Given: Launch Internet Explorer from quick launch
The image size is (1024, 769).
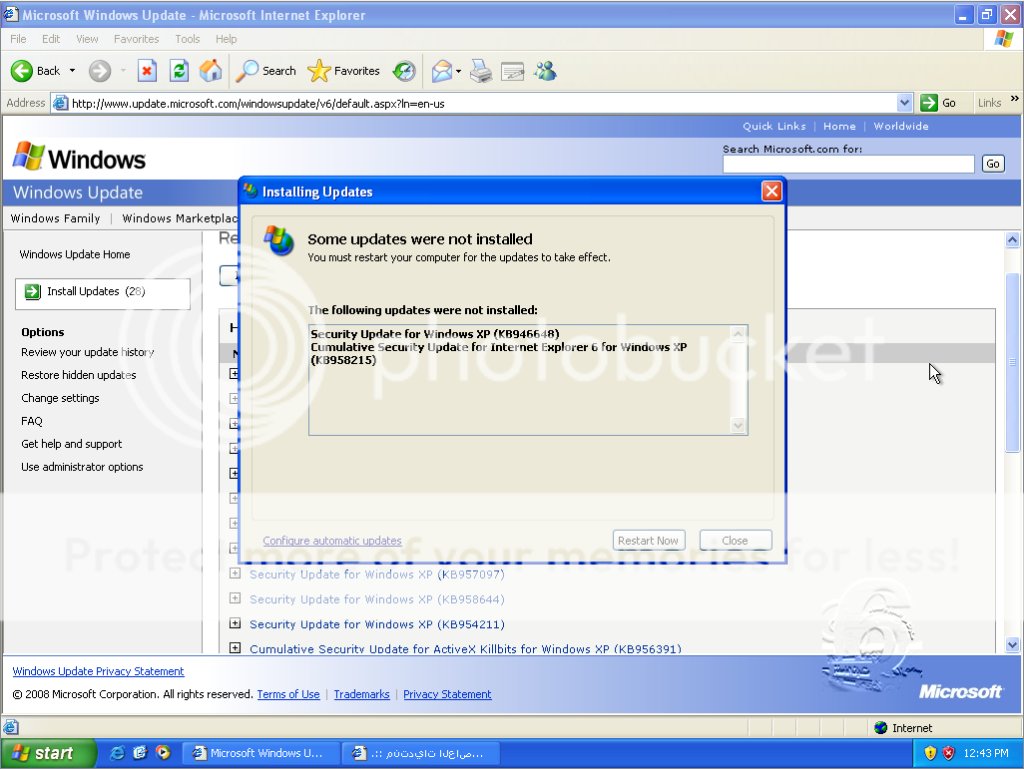Looking at the screenshot, I should (118, 753).
